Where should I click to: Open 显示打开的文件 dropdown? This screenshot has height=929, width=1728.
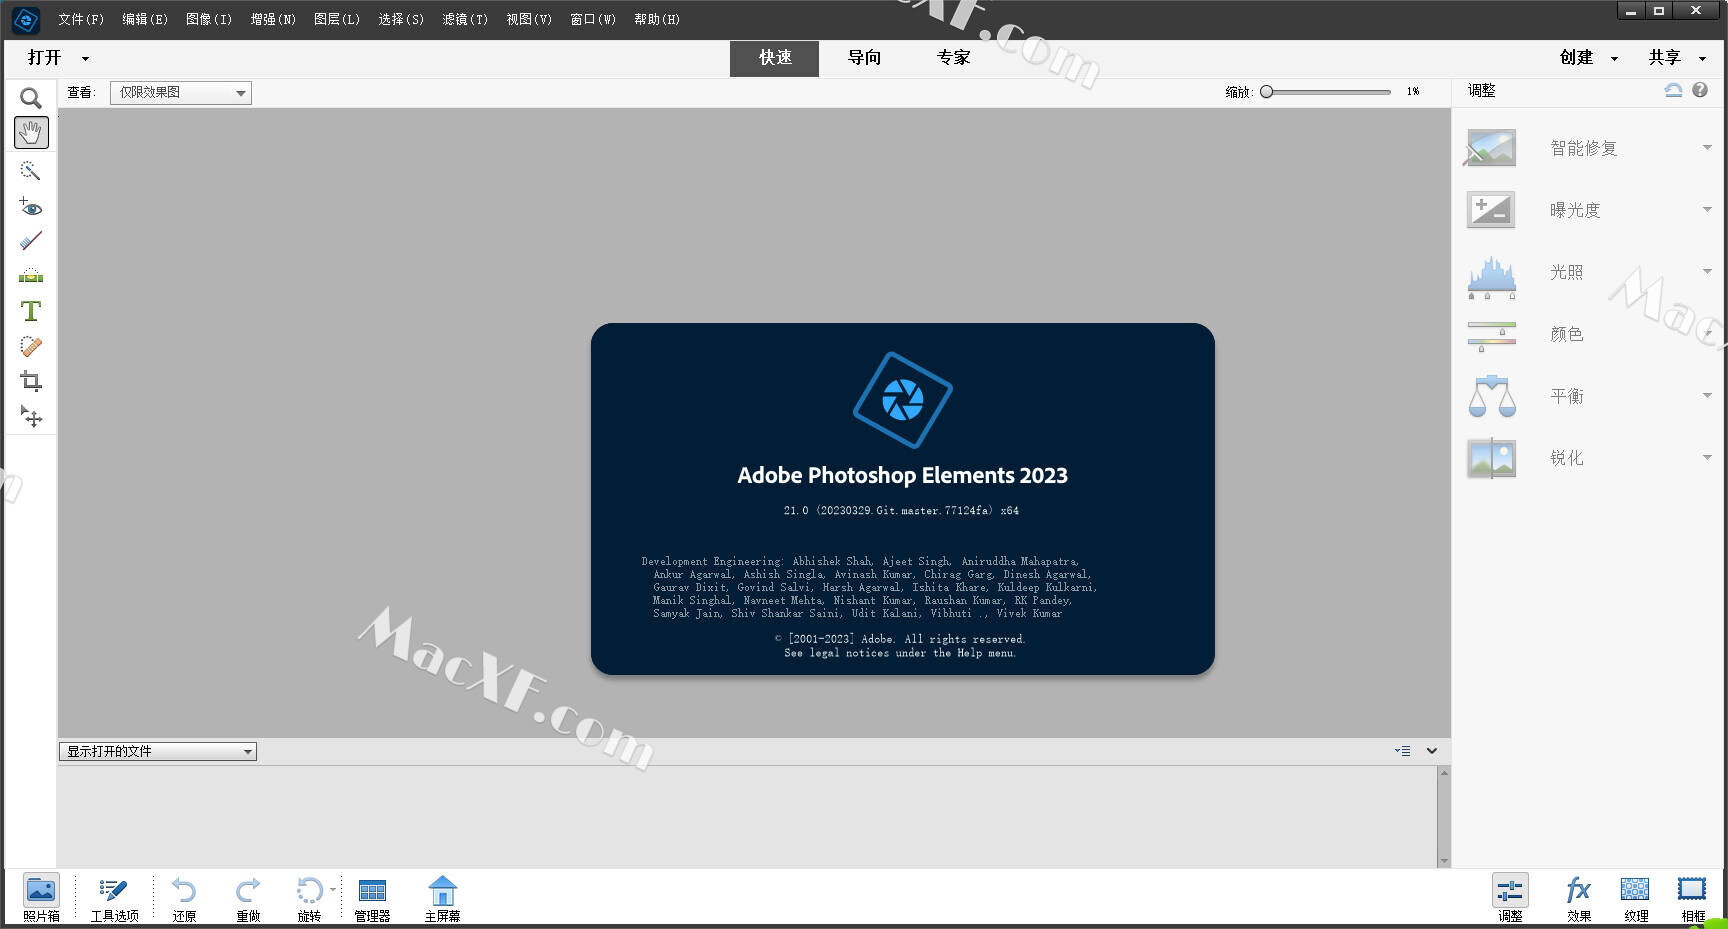click(158, 751)
